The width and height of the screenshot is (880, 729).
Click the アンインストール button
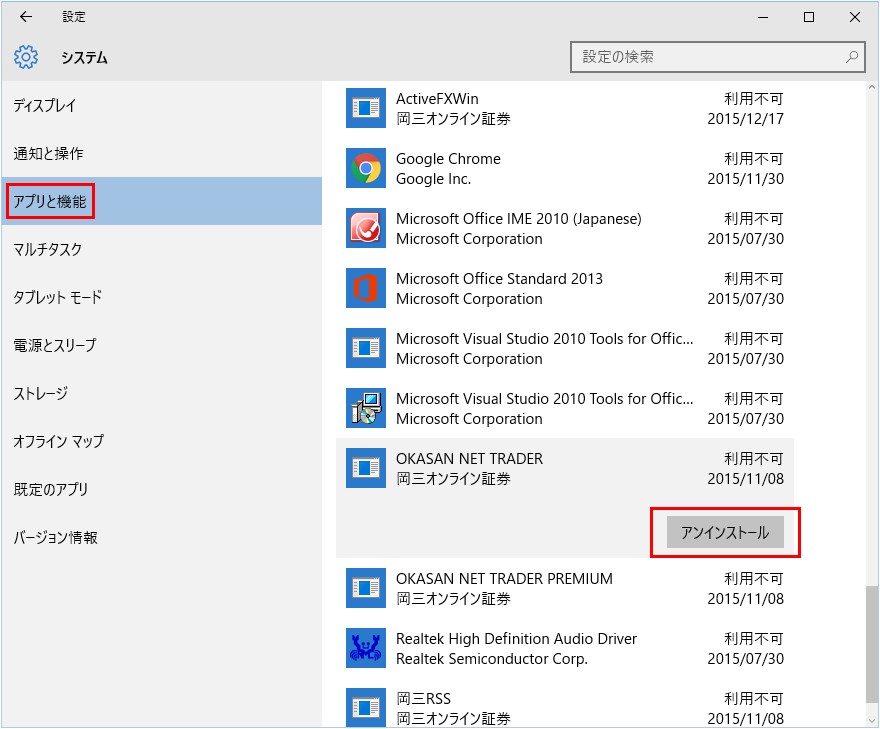click(725, 532)
